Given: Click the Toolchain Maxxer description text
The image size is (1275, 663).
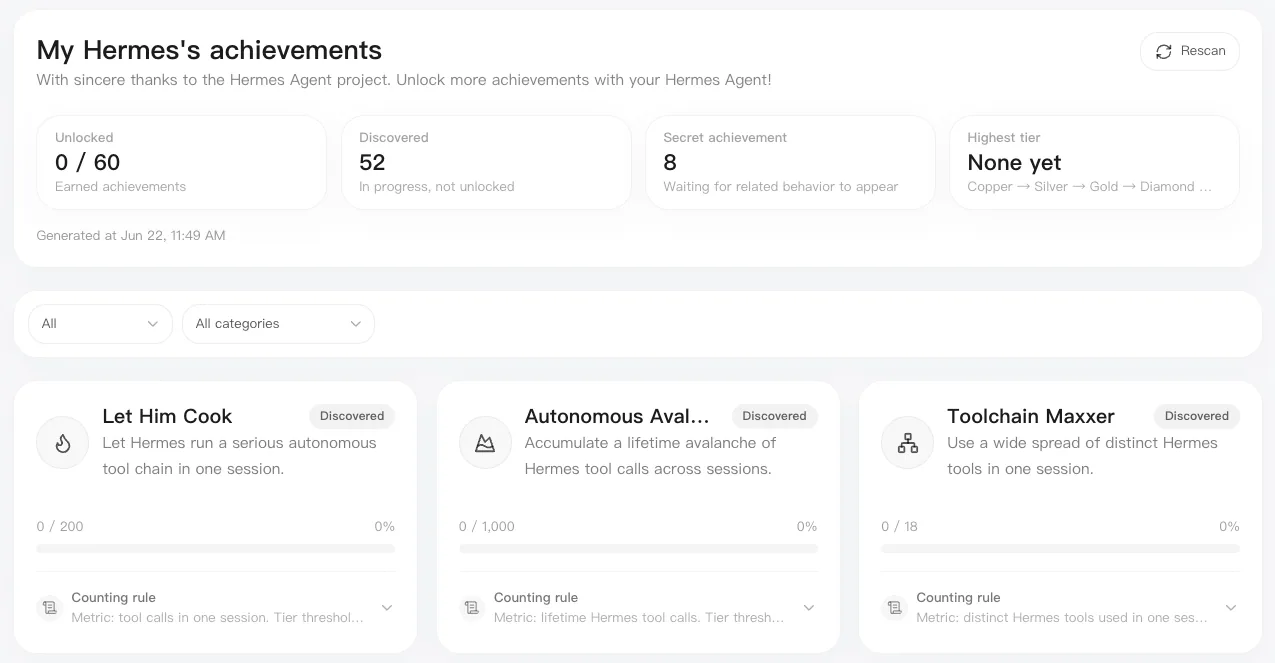Looking at the screenshot, I should tap(1082, 456).
